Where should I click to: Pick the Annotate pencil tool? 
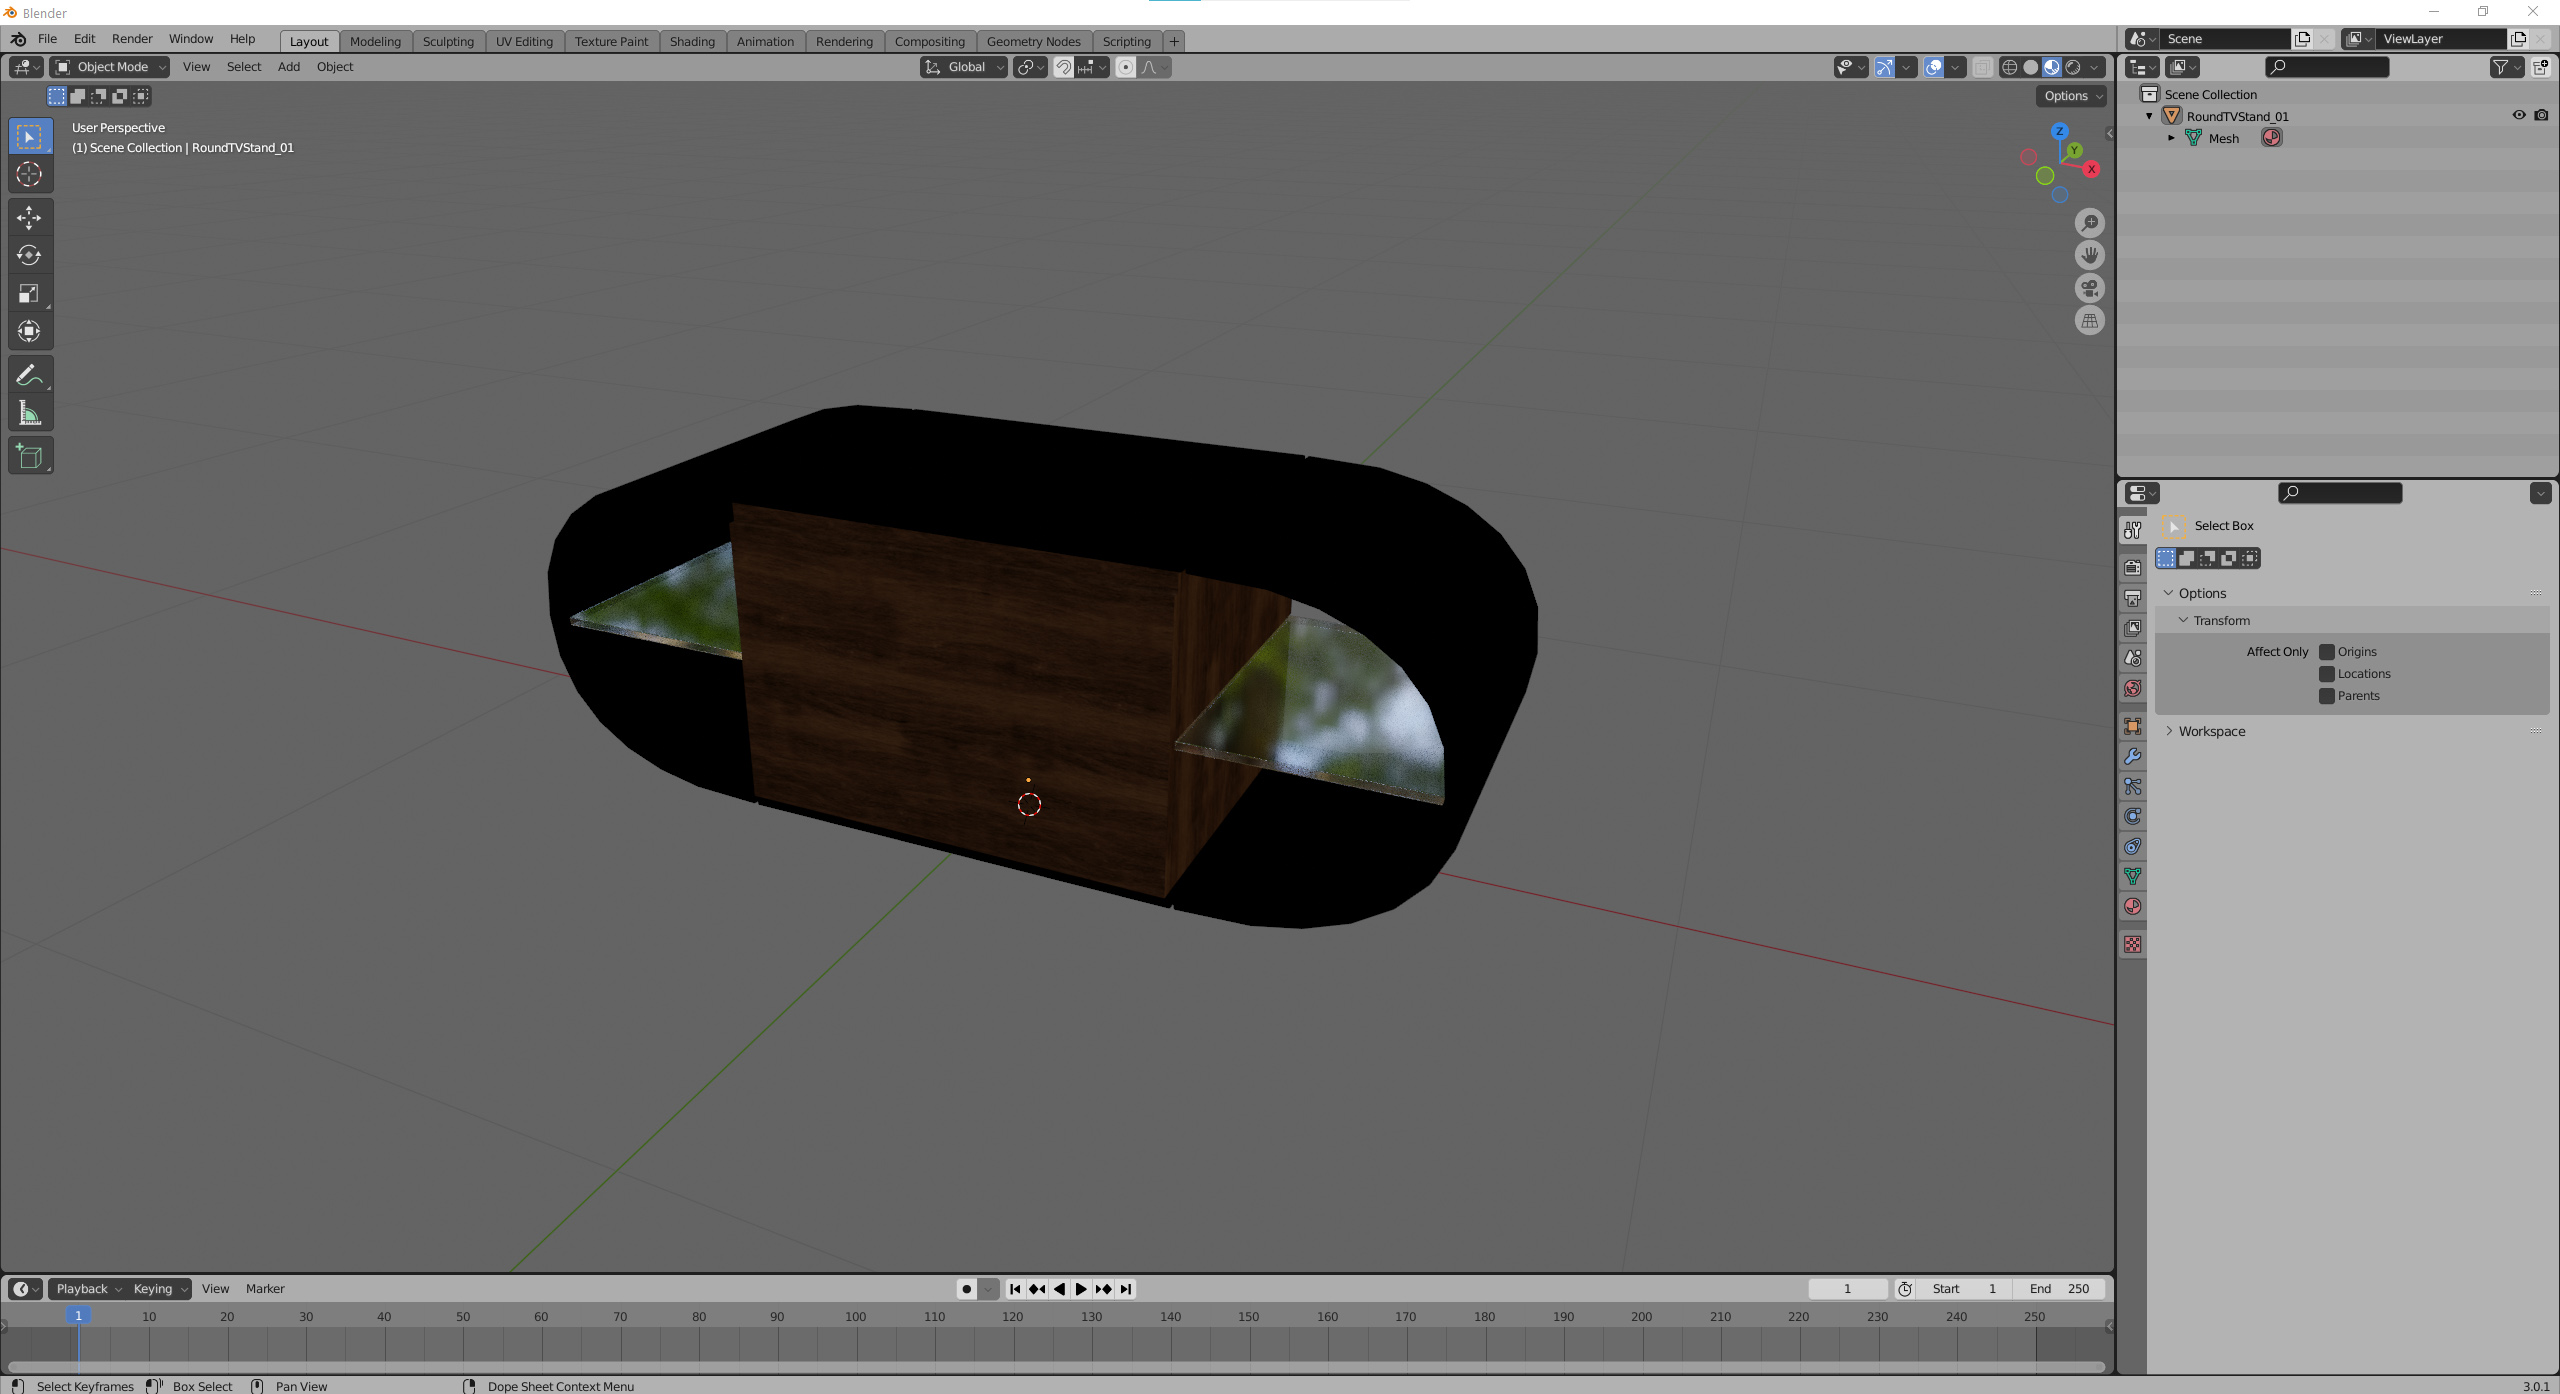(x=29, y=375)
